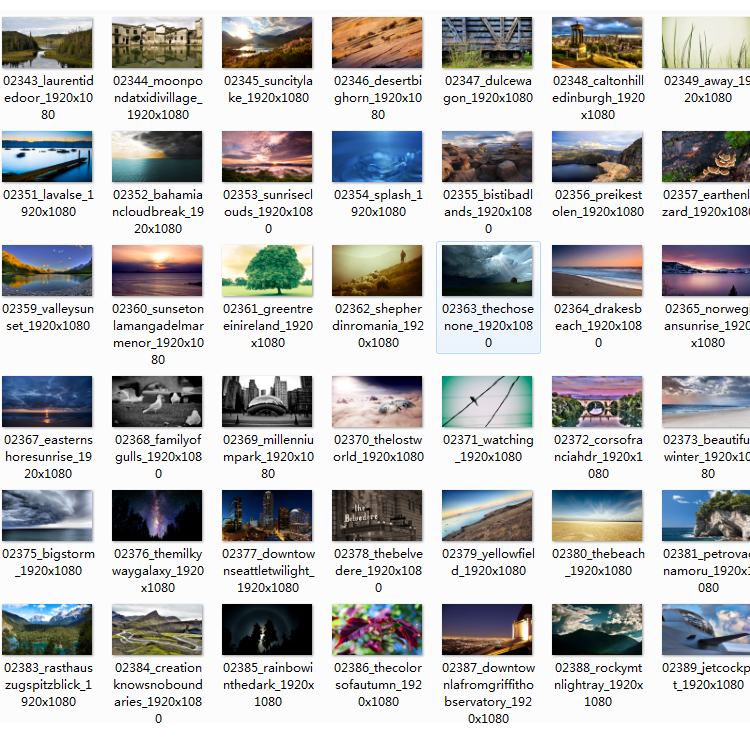Click the 02379_yellowfield thumbnail
750x750 pixels.
(x=487, y=515)
